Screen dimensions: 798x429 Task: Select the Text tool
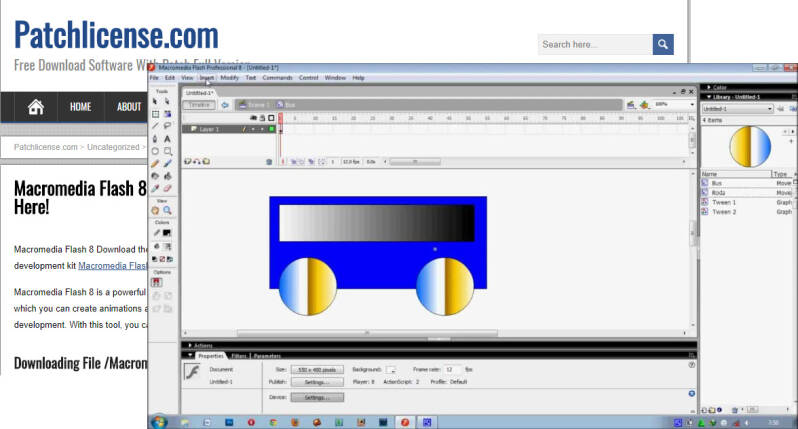point(167,138)
